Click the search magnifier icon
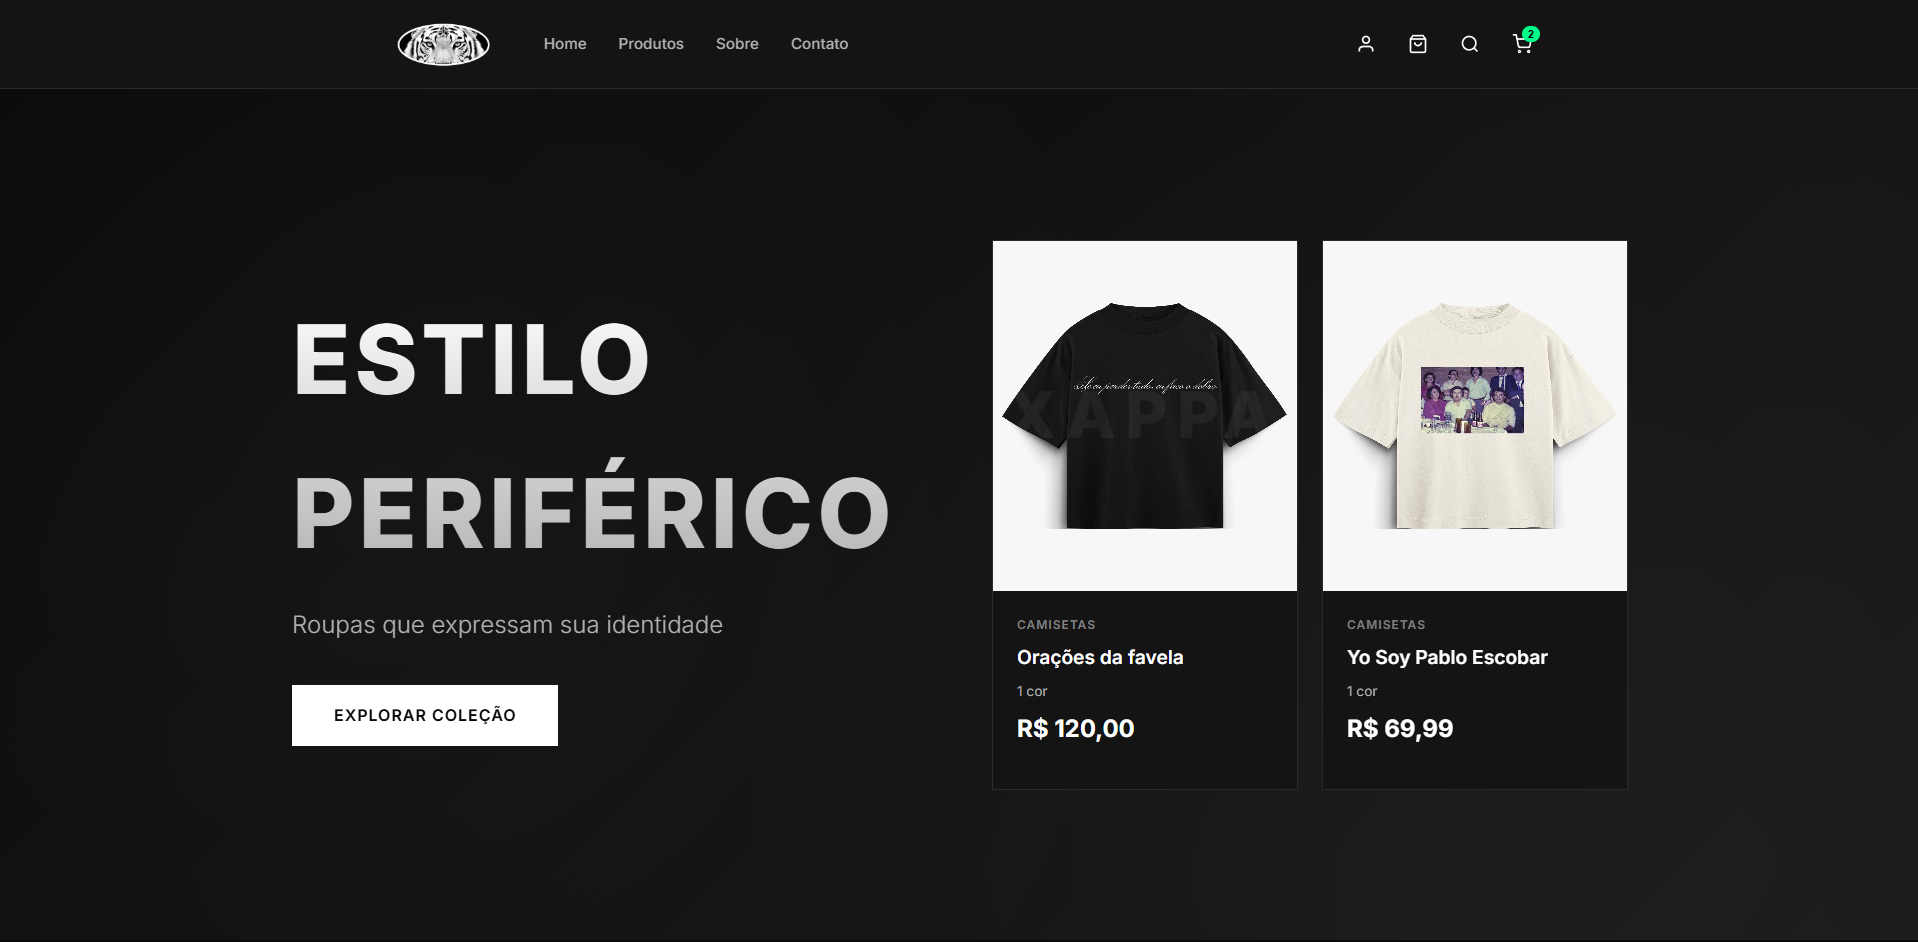1918x942 pixels. click(1470, 44)
